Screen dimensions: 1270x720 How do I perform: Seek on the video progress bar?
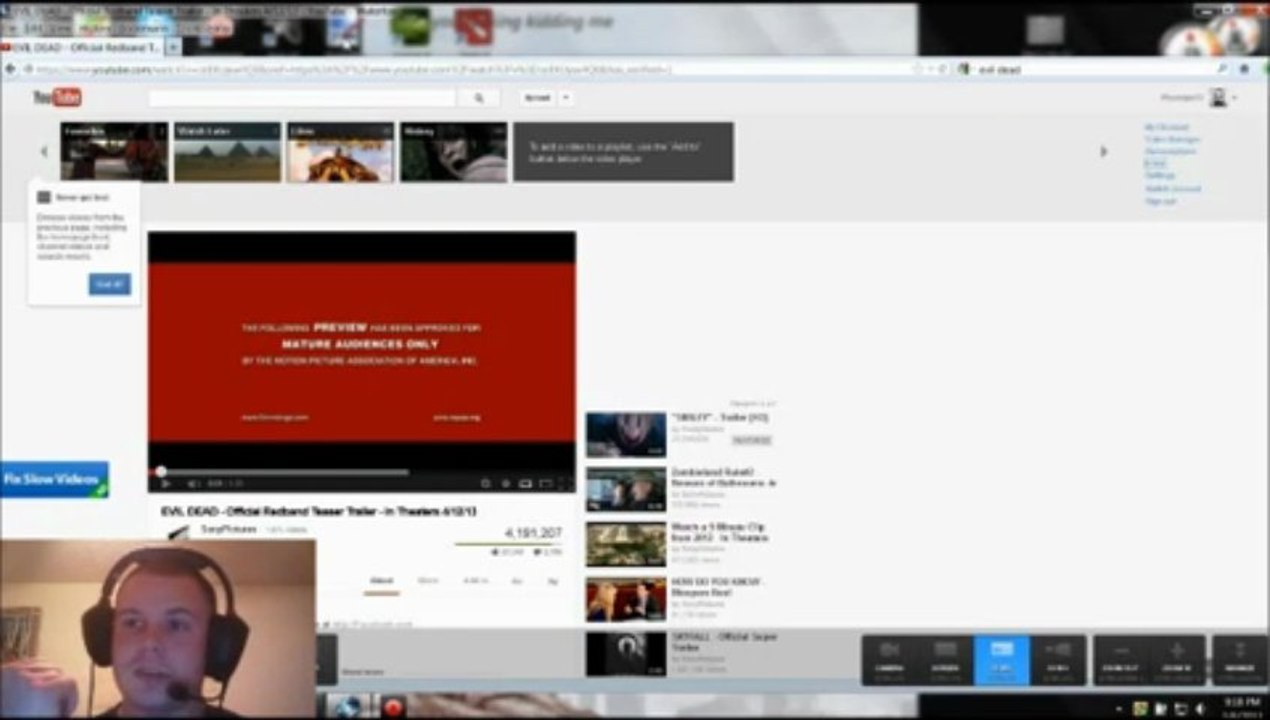[x=363, y=471]
